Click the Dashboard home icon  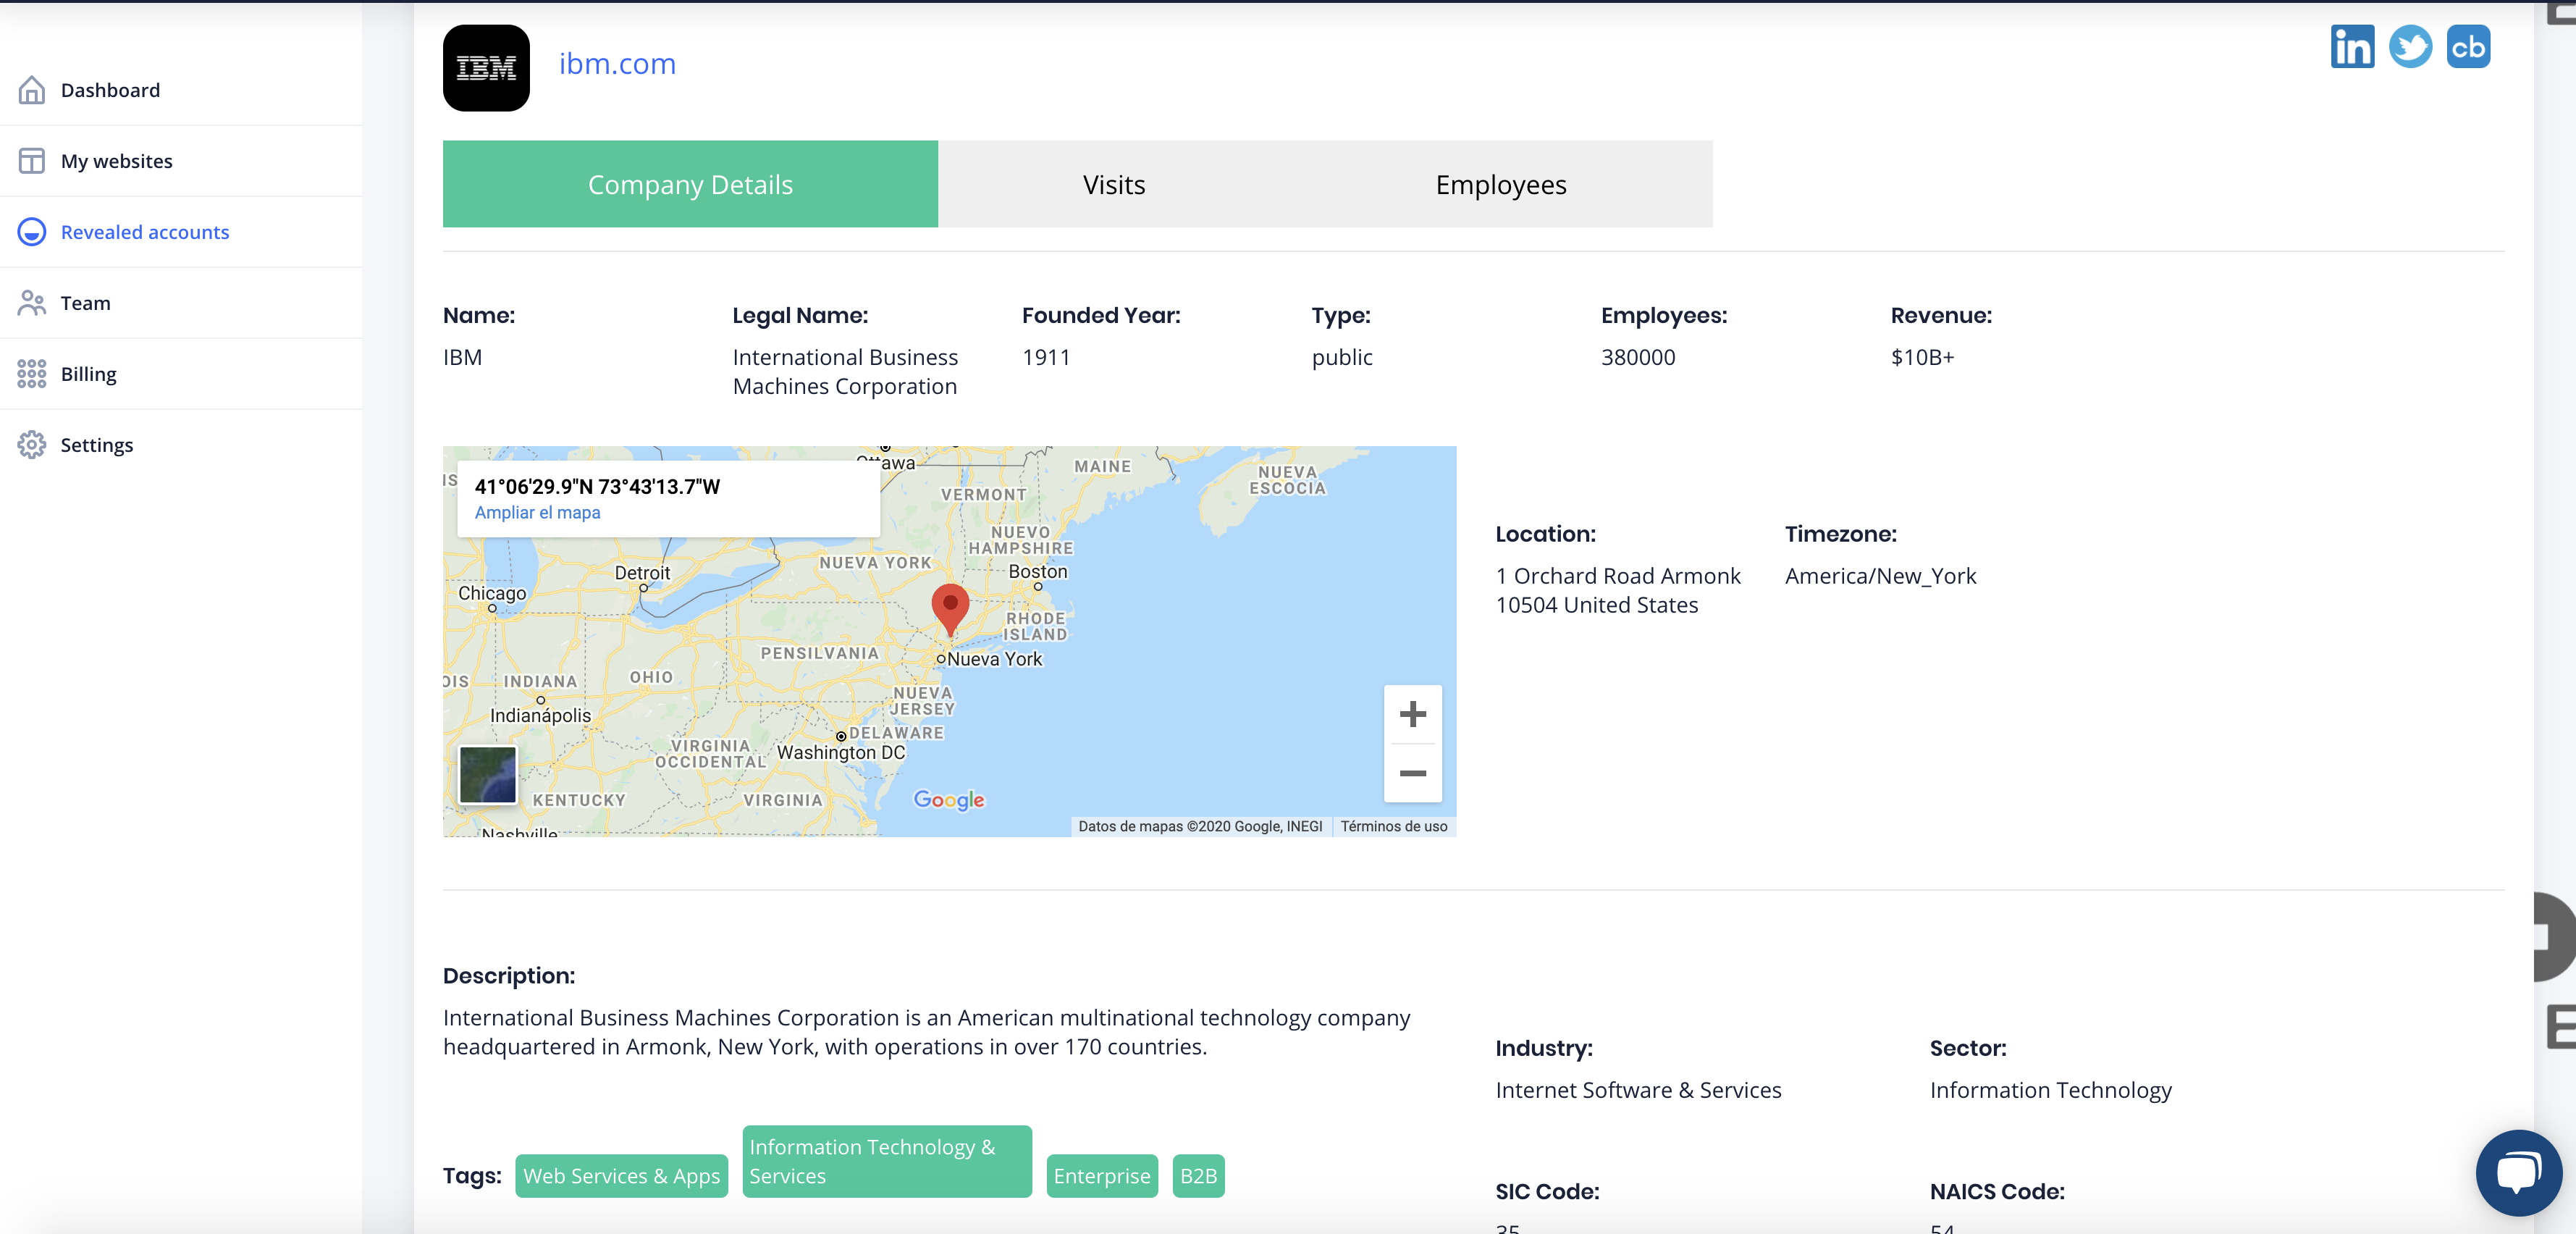(x=32, y=90)
